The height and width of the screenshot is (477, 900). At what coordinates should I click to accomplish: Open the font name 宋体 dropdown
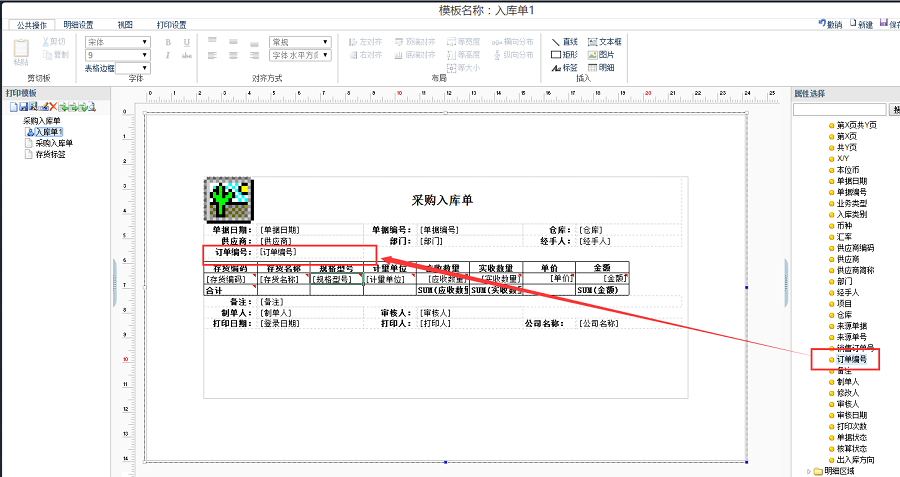point(118,42)
